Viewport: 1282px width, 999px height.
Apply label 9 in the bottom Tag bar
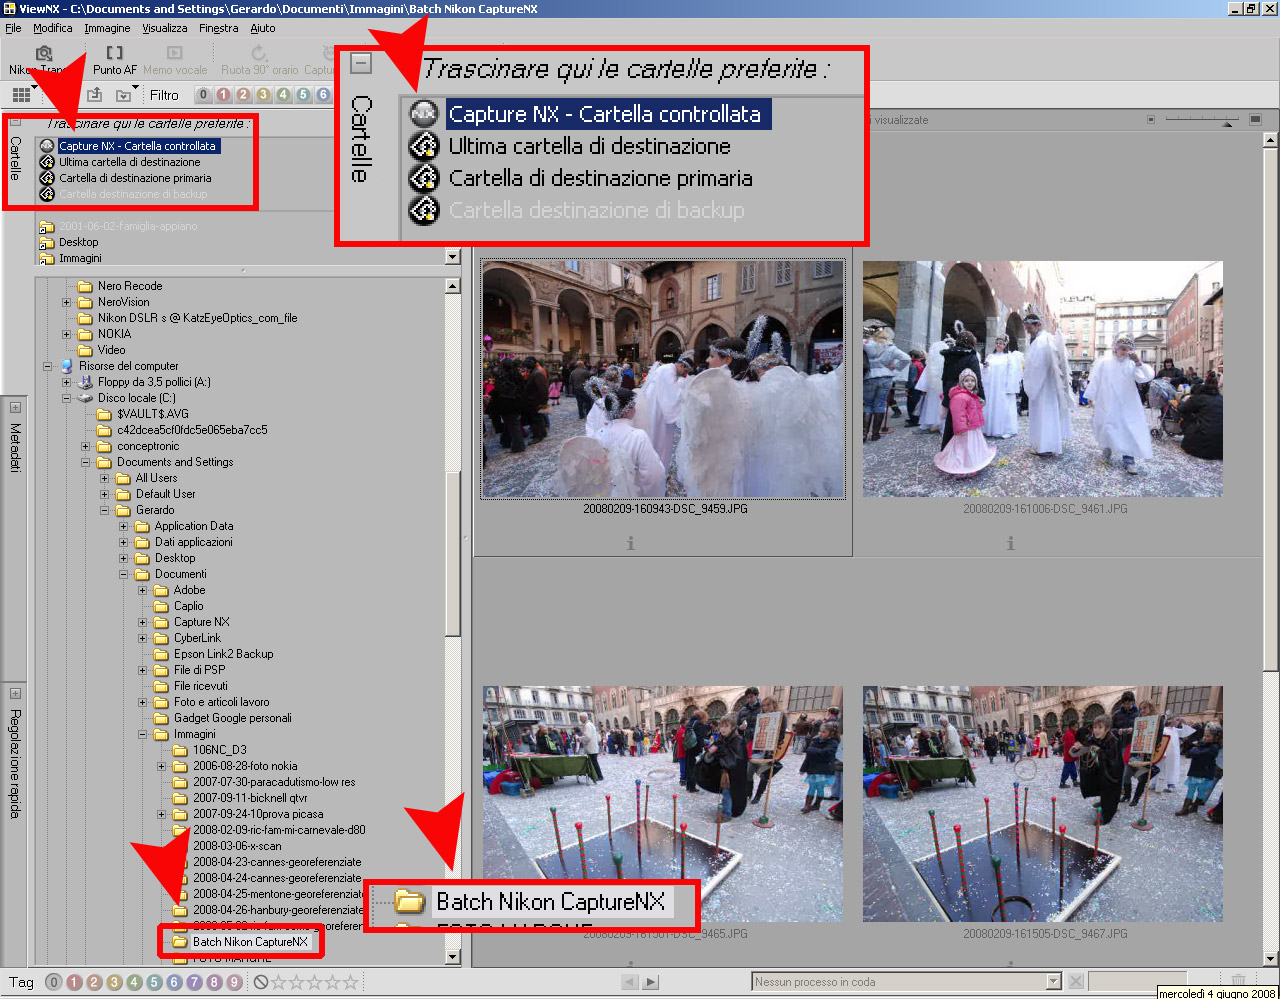coord(234,983)
